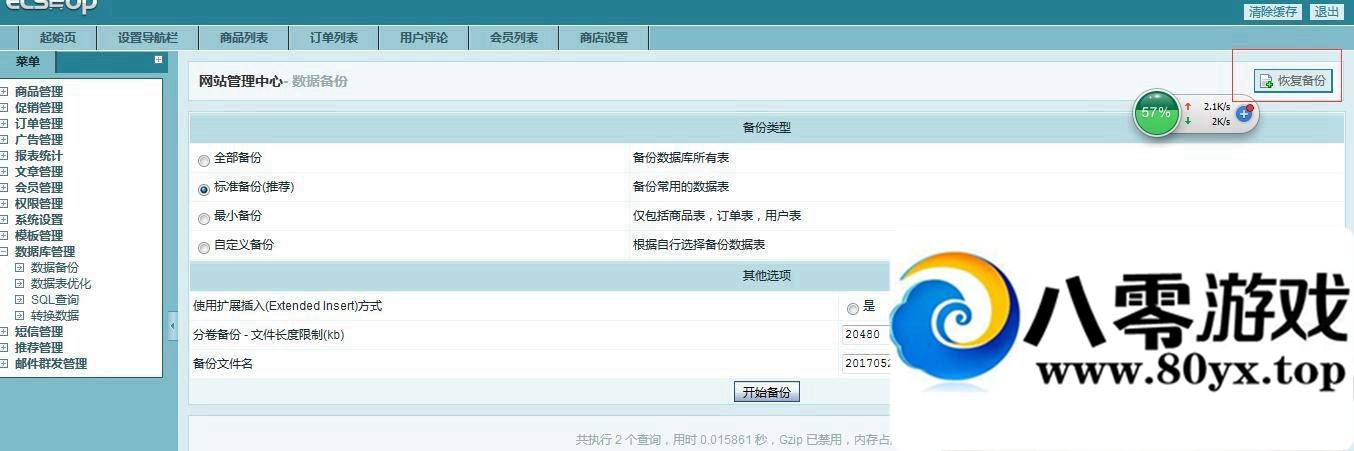Open 数据表优化 under database management
The image size is (1354, 451).
60,284
